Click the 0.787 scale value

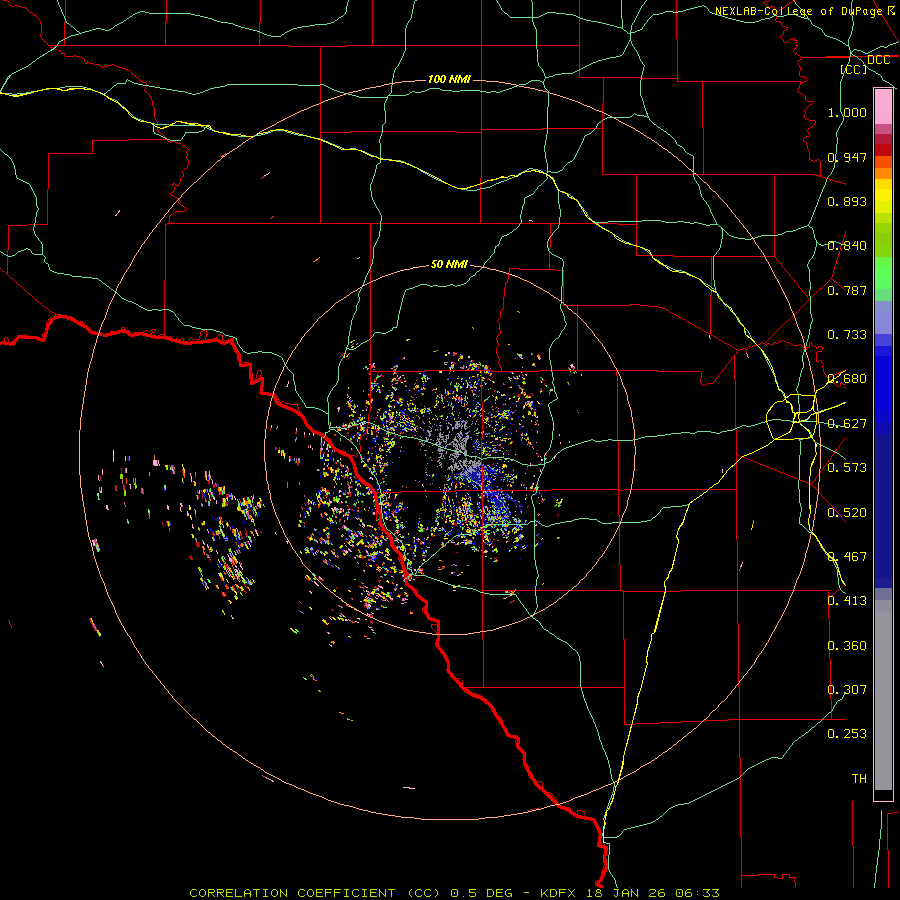click(x=847, y=290)
